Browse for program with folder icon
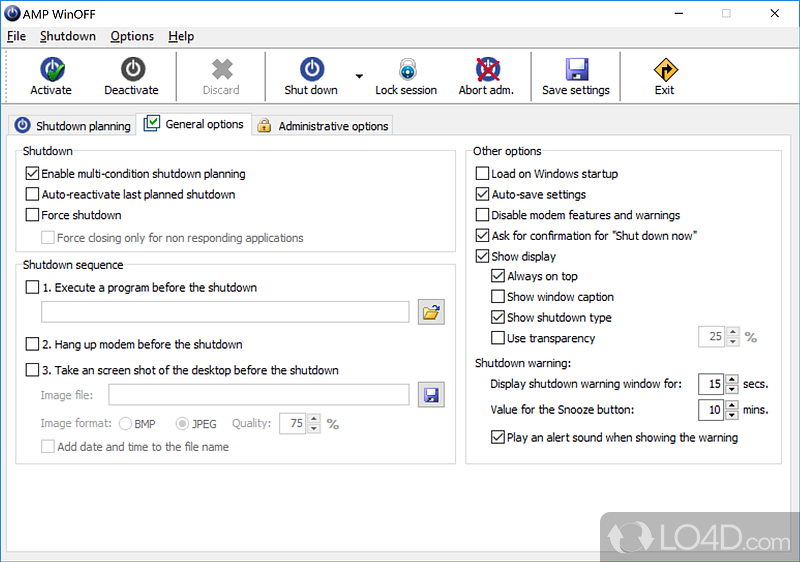800x562 pixels. [431, 313]
